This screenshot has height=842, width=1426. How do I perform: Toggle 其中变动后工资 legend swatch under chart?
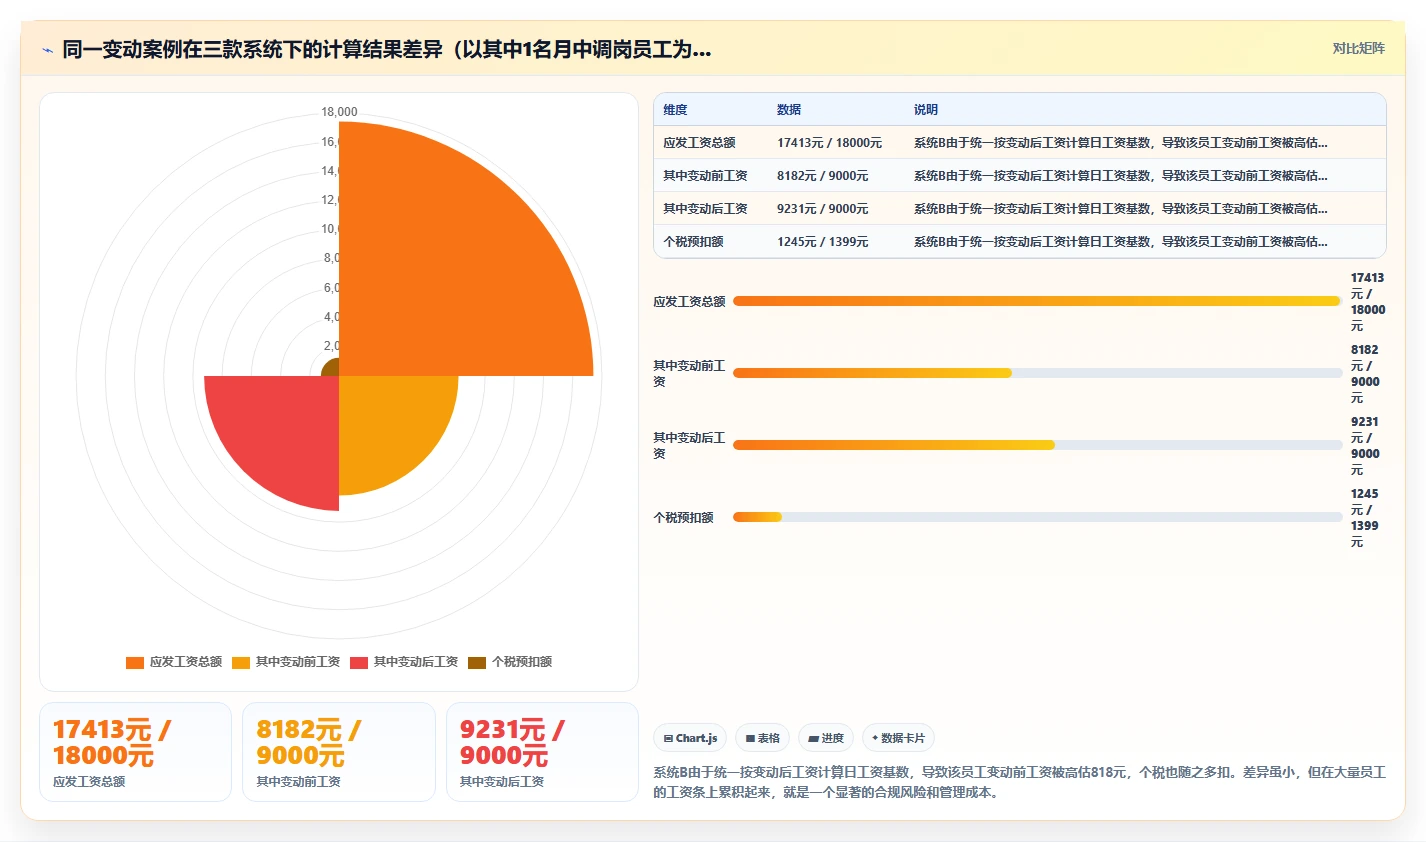point(359,662)
